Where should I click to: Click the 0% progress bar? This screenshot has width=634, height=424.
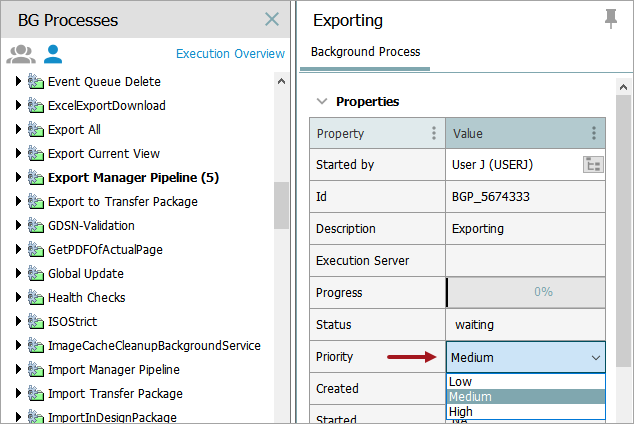(525, 293)
